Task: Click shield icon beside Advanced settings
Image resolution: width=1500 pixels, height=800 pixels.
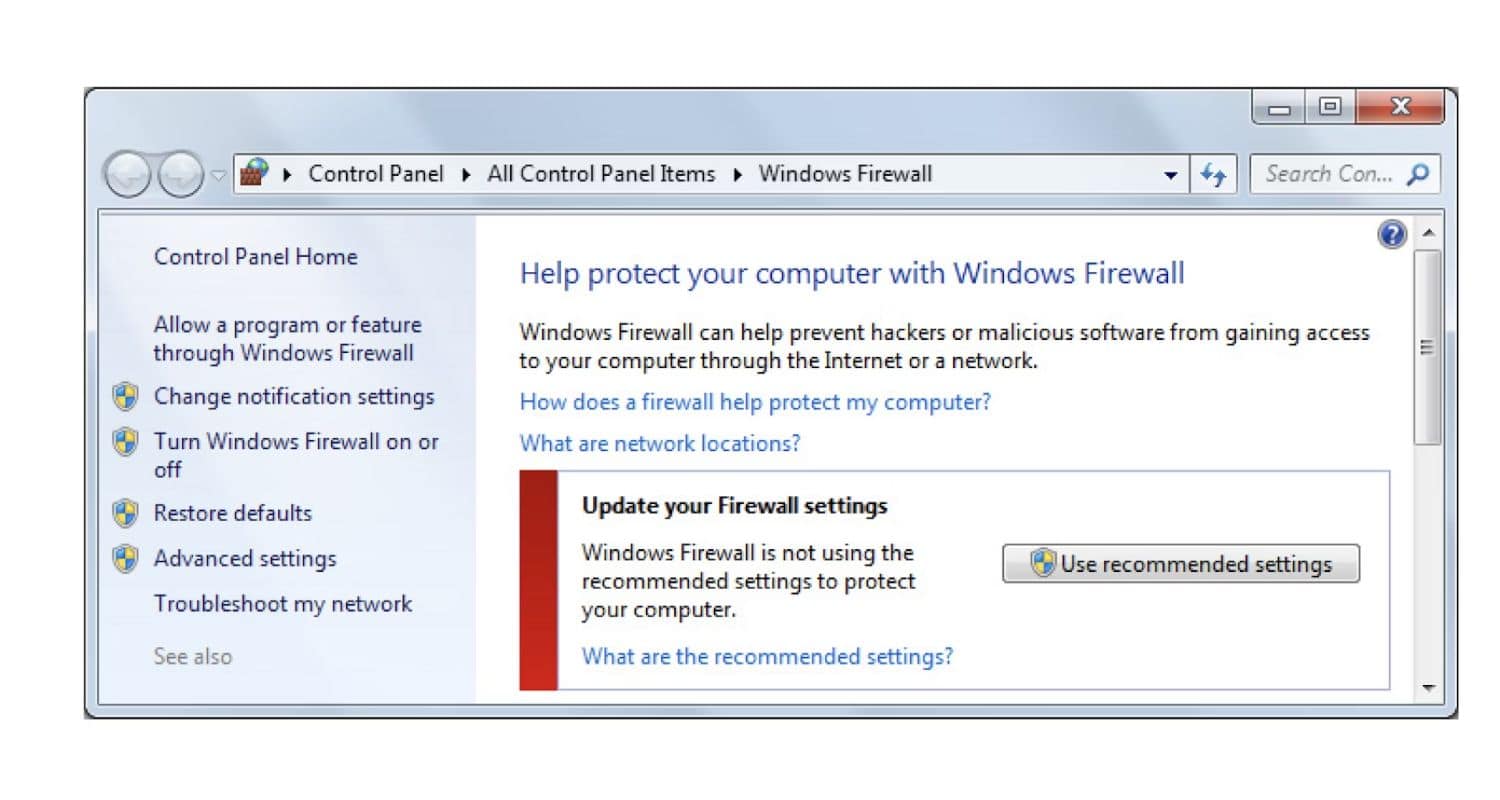Action: click(x=125, y=559)
